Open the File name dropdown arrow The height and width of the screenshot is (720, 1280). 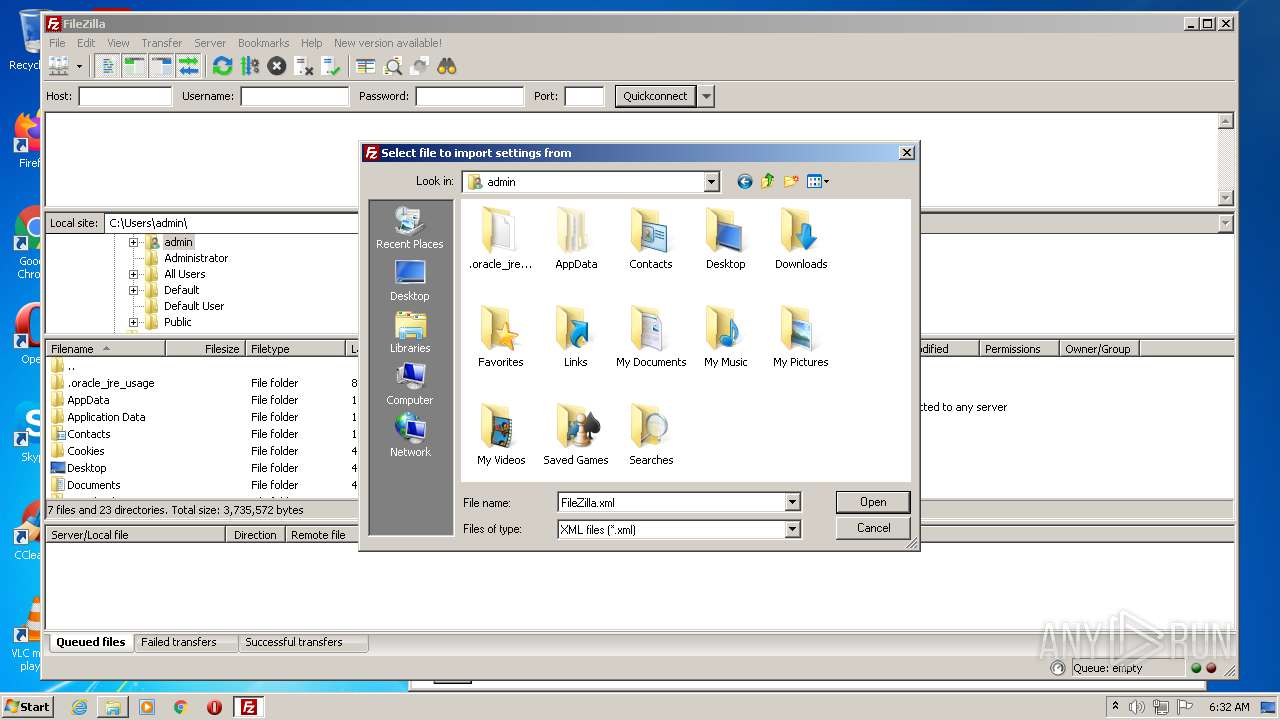pos(792,503)
